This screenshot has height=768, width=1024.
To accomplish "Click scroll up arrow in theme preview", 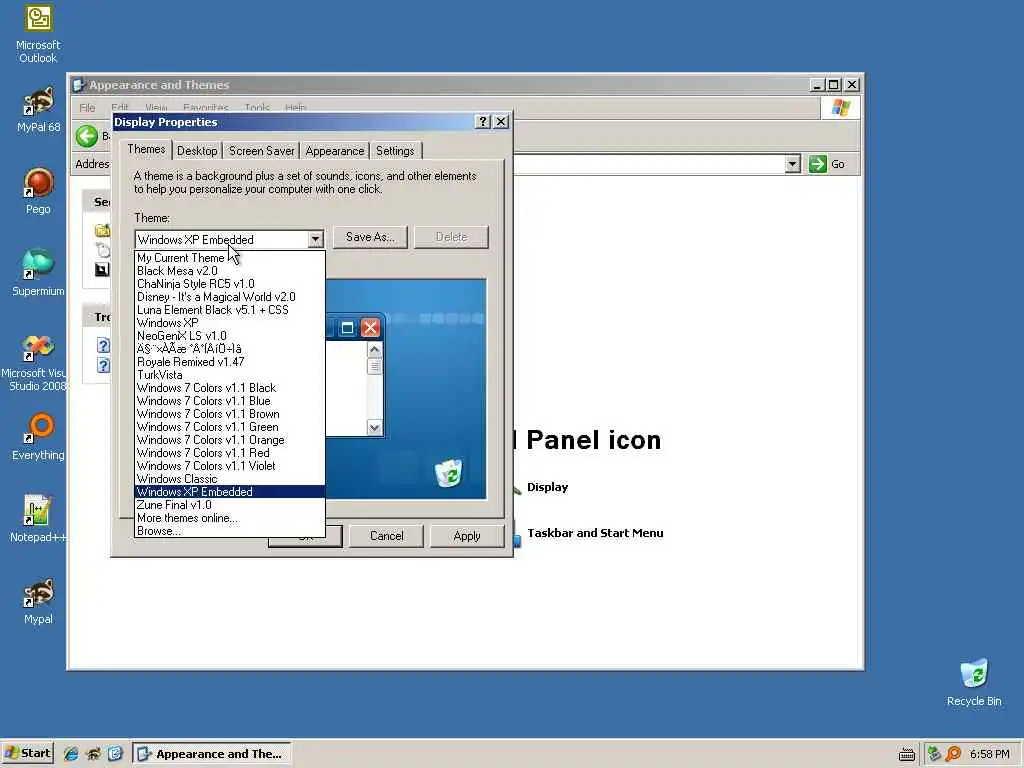I will (374, 349).
